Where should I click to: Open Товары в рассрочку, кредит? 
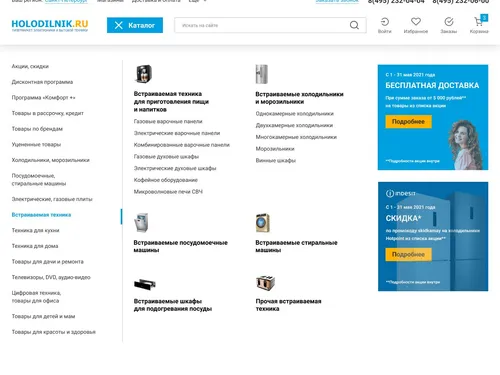coord(48,113)
